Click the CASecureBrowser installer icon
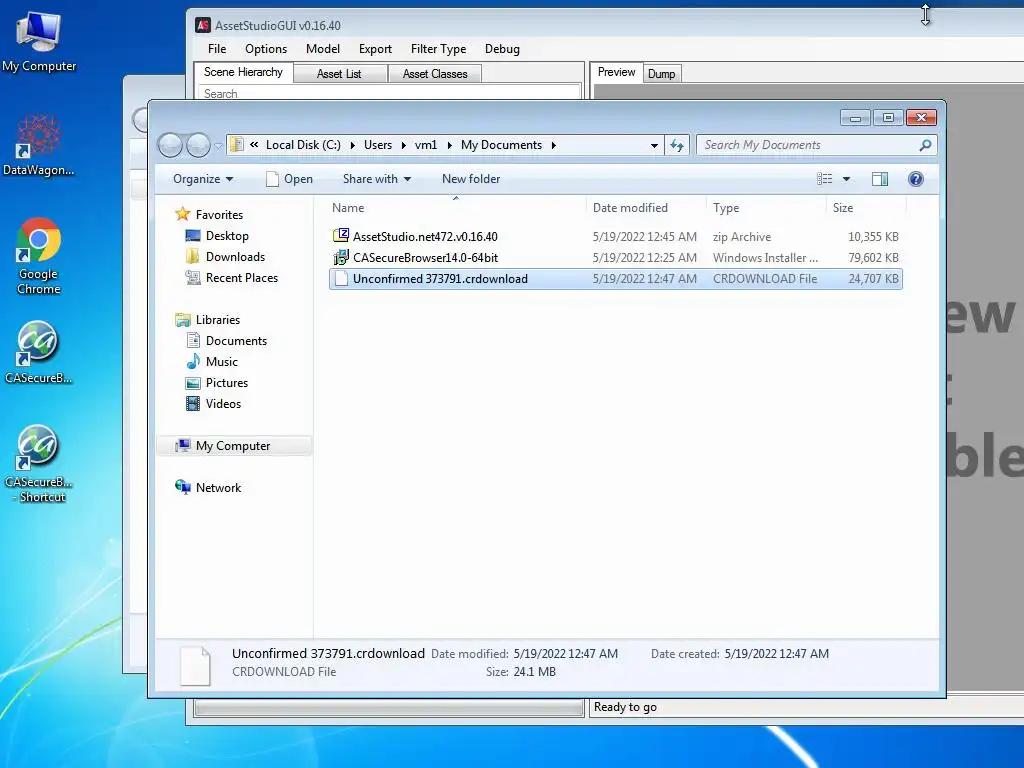1024x768 pixels. point(341,257)
